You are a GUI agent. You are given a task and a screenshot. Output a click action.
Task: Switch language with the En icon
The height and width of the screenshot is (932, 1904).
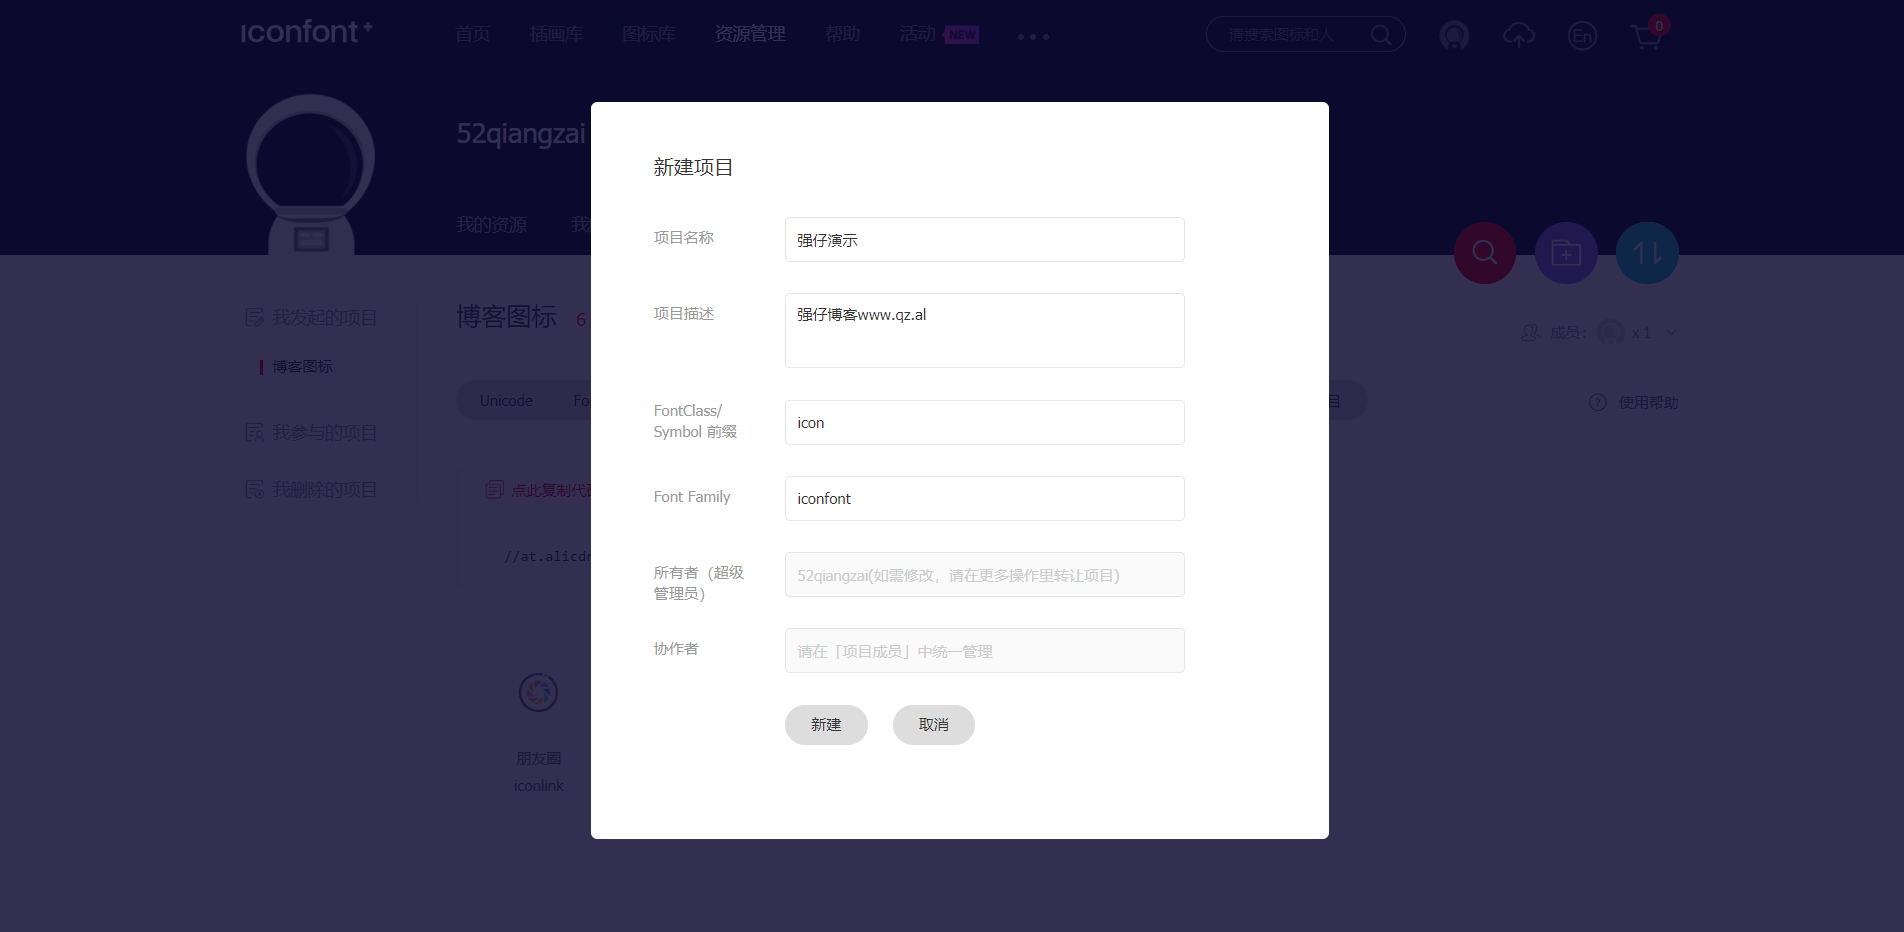point(1582,36)
